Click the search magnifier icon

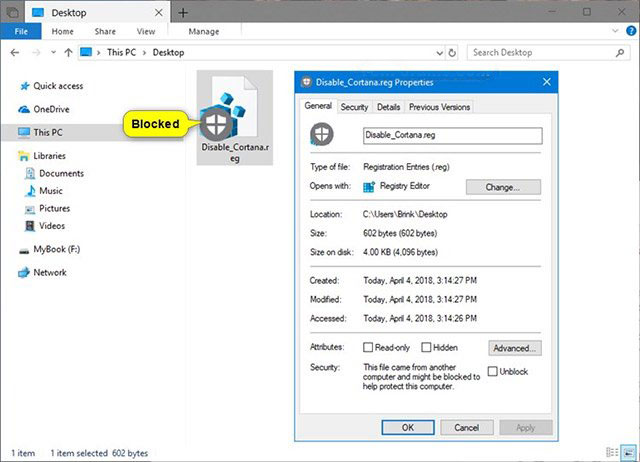(x=620, y=52)
